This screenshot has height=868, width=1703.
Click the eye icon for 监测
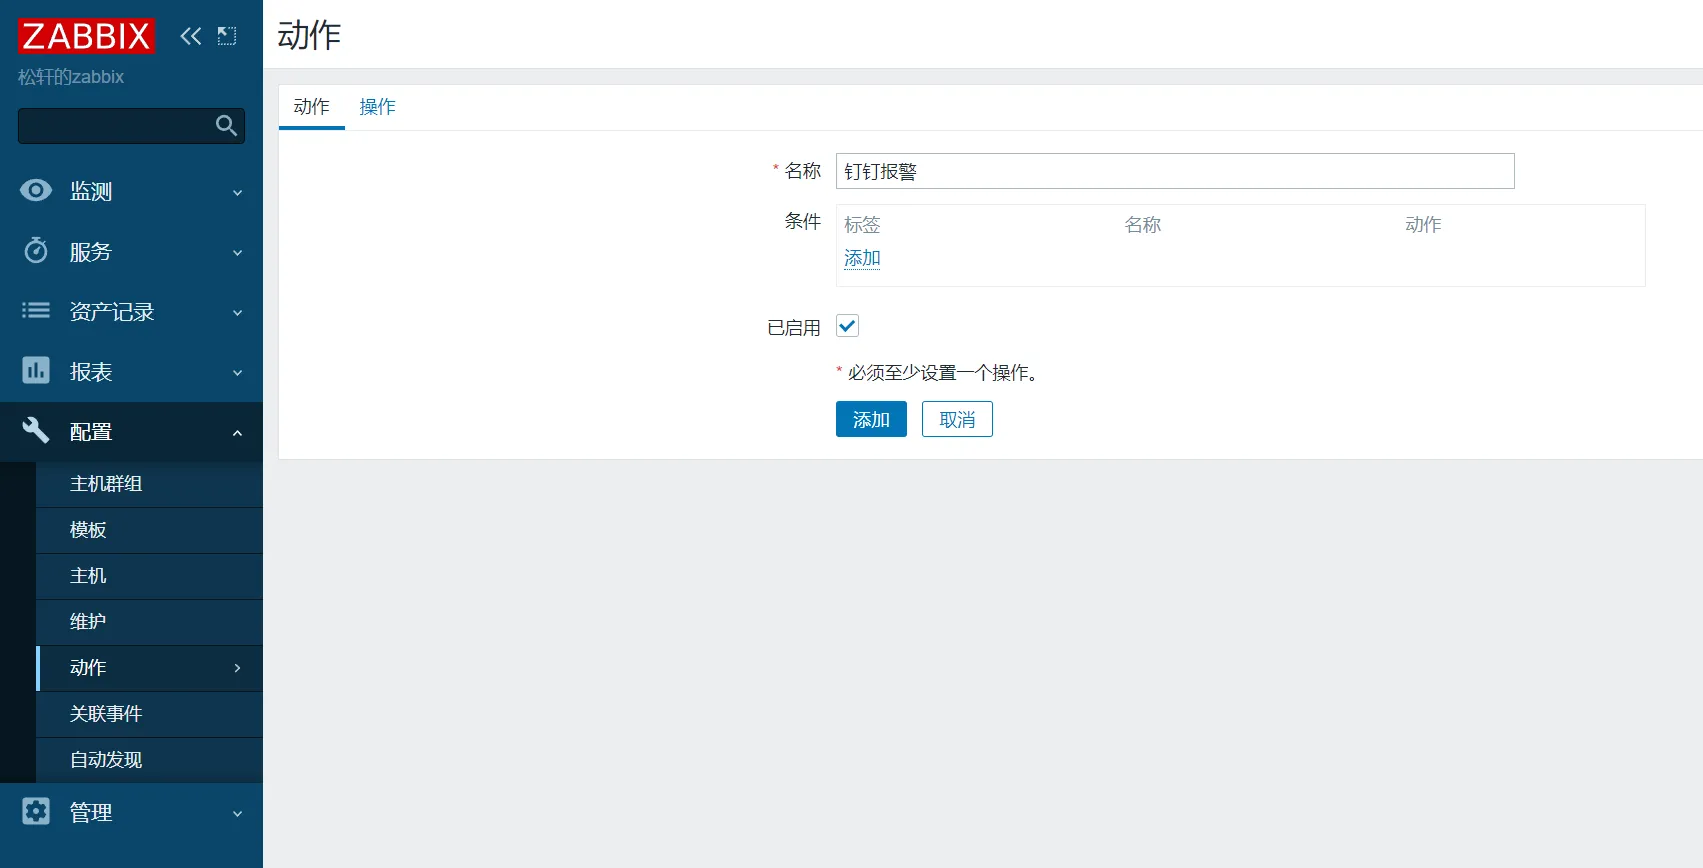[x=36, y=191]
